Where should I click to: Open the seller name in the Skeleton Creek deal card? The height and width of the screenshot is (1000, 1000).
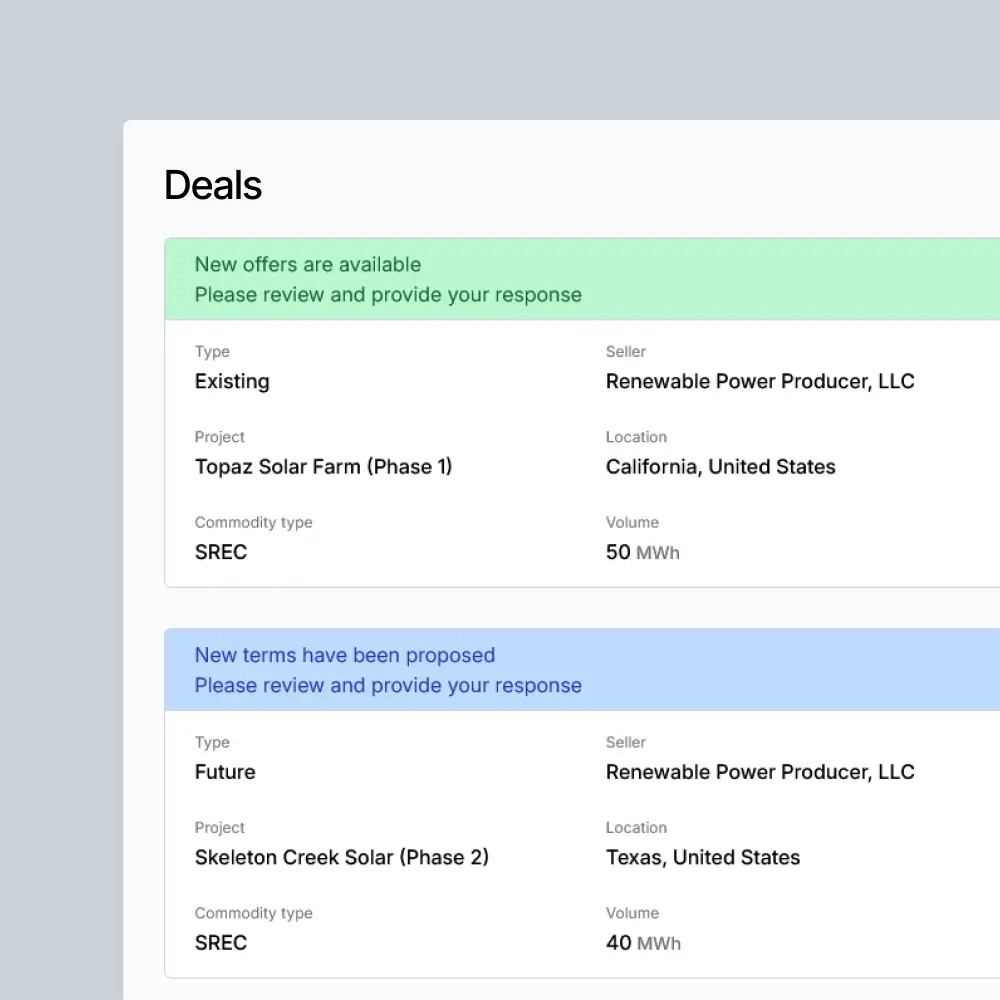tap(760, 772)
